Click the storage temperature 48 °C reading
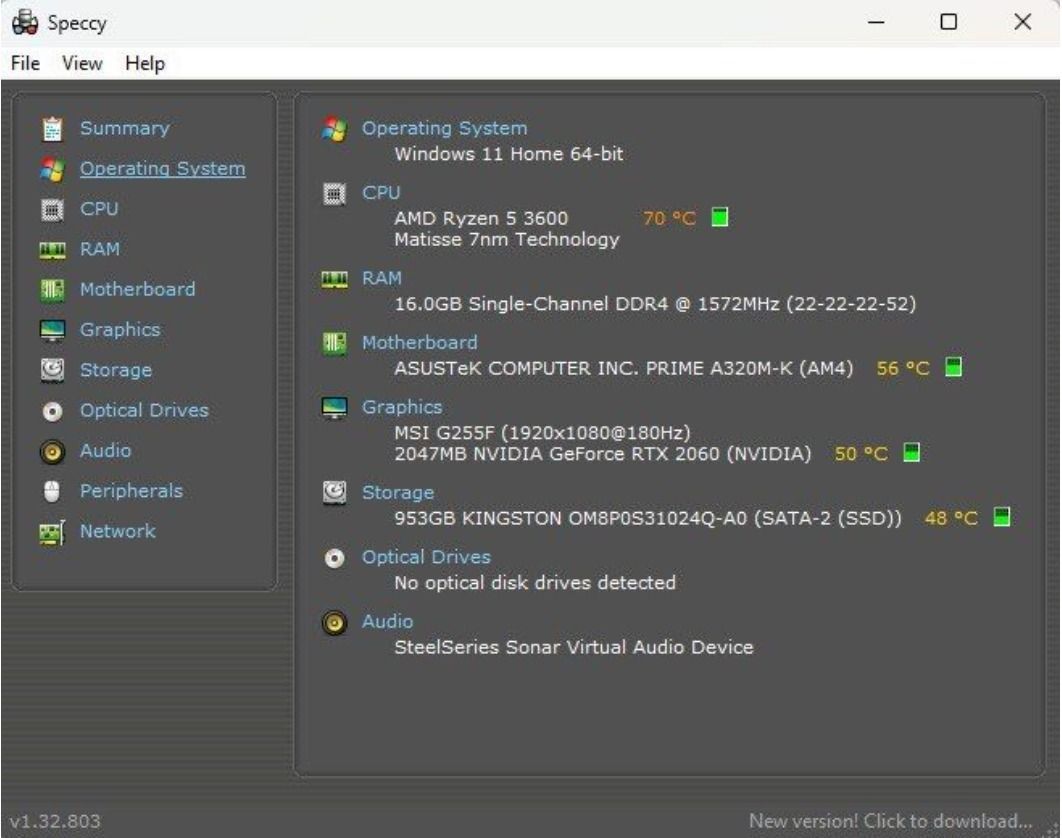 [x=952, y=518]
